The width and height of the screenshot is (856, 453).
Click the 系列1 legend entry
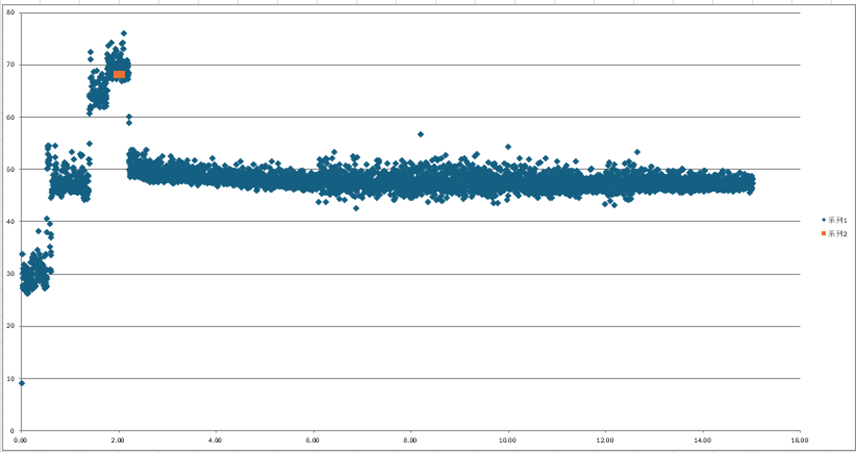pyautogui.click(x=837, y=220)
